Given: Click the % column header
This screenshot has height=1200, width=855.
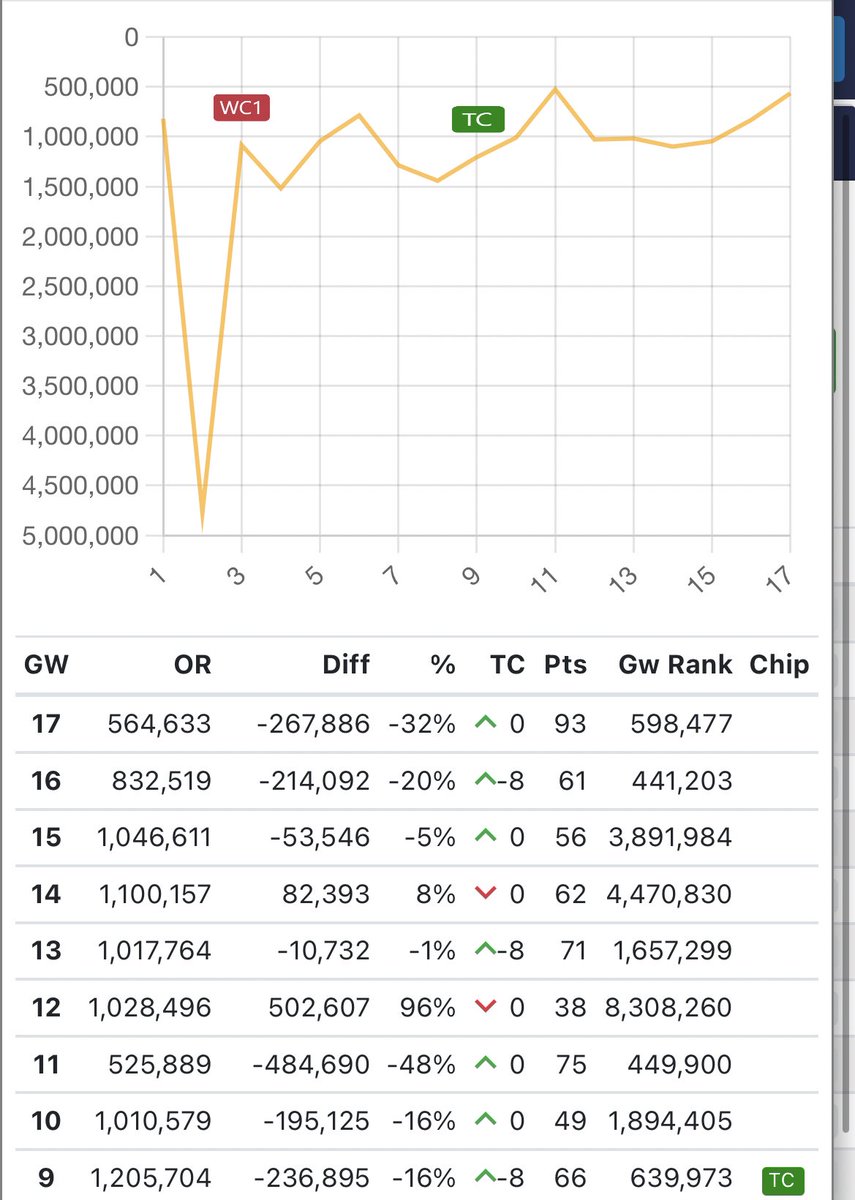Looking at the screenshot, I should [443, 665].
